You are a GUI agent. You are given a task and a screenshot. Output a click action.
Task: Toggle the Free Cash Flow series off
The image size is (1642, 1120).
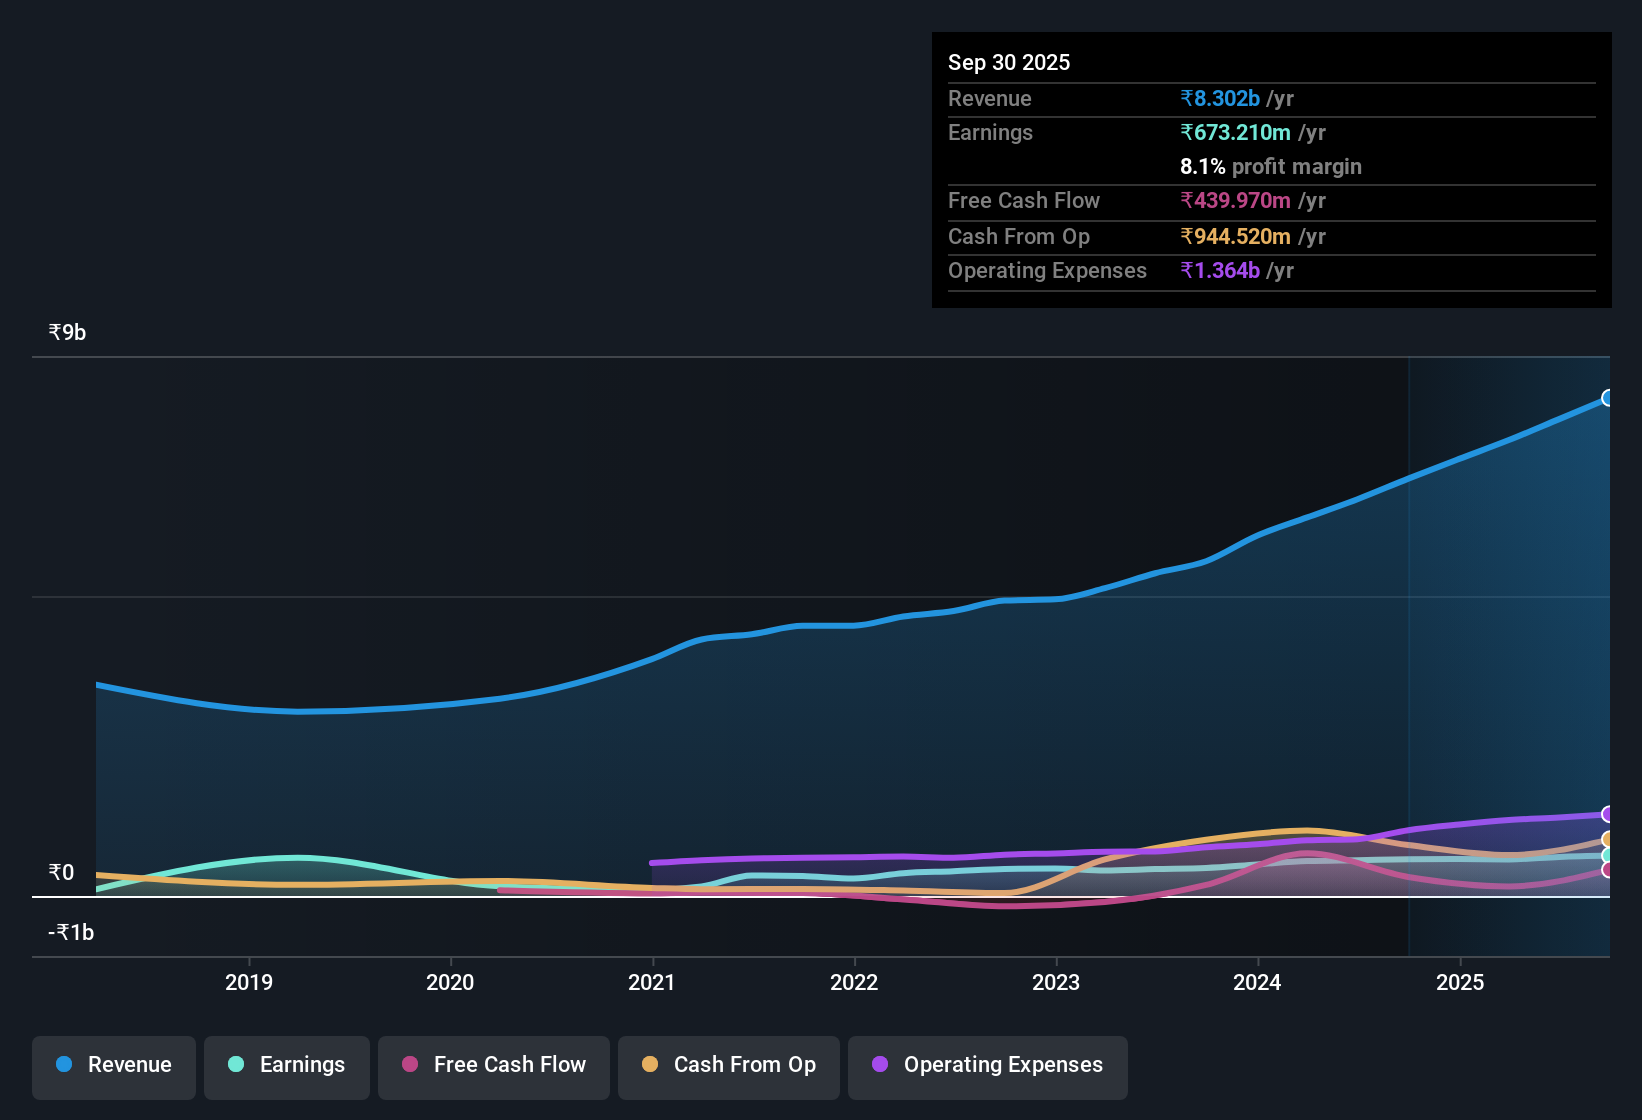[x=493, y=1067]
